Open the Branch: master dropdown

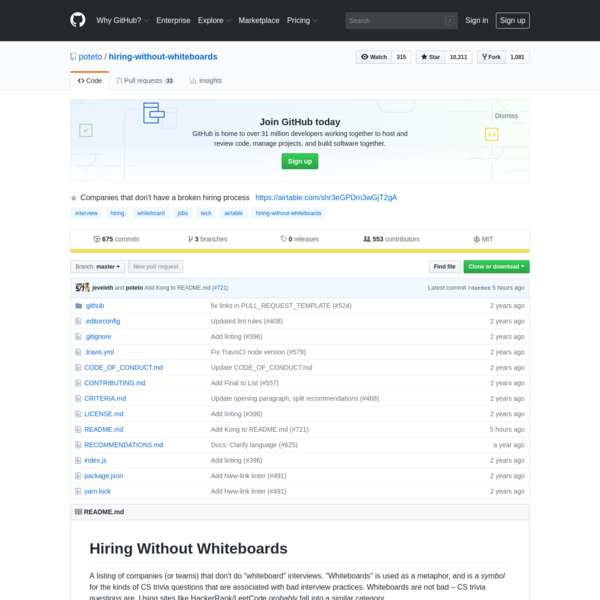coord(98,267)
